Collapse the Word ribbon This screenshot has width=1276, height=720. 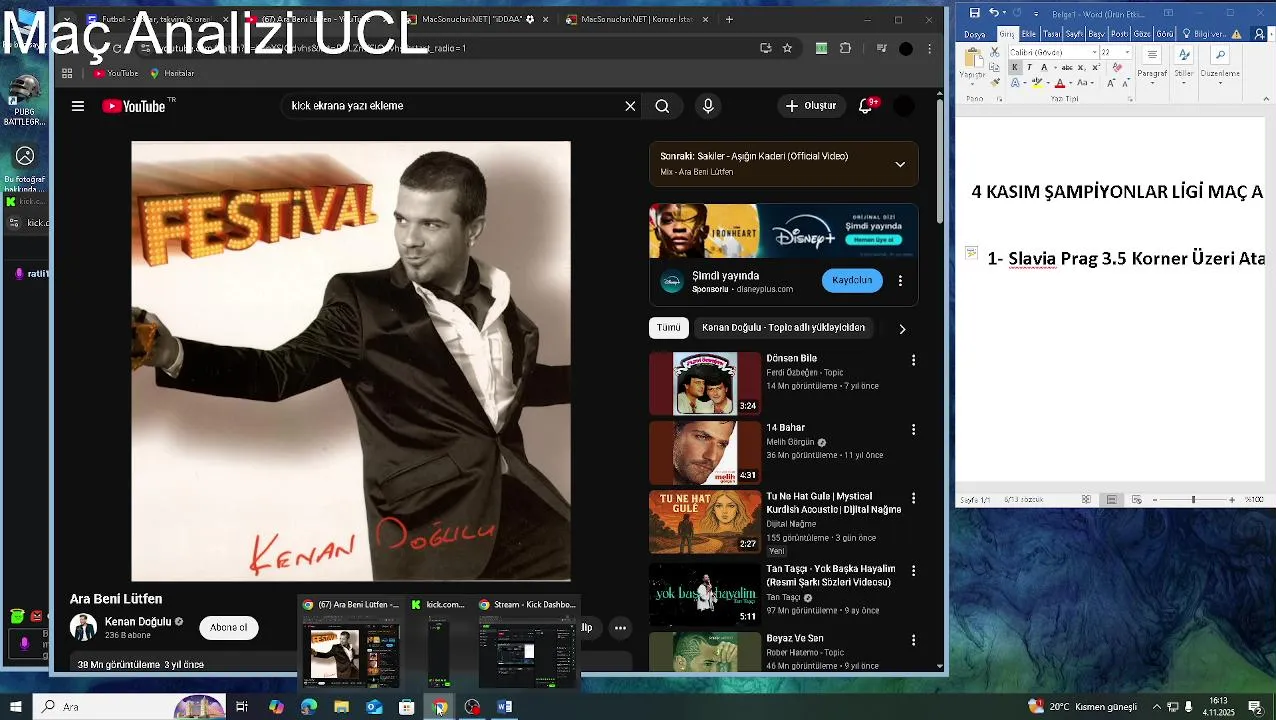click(1266, 99)
